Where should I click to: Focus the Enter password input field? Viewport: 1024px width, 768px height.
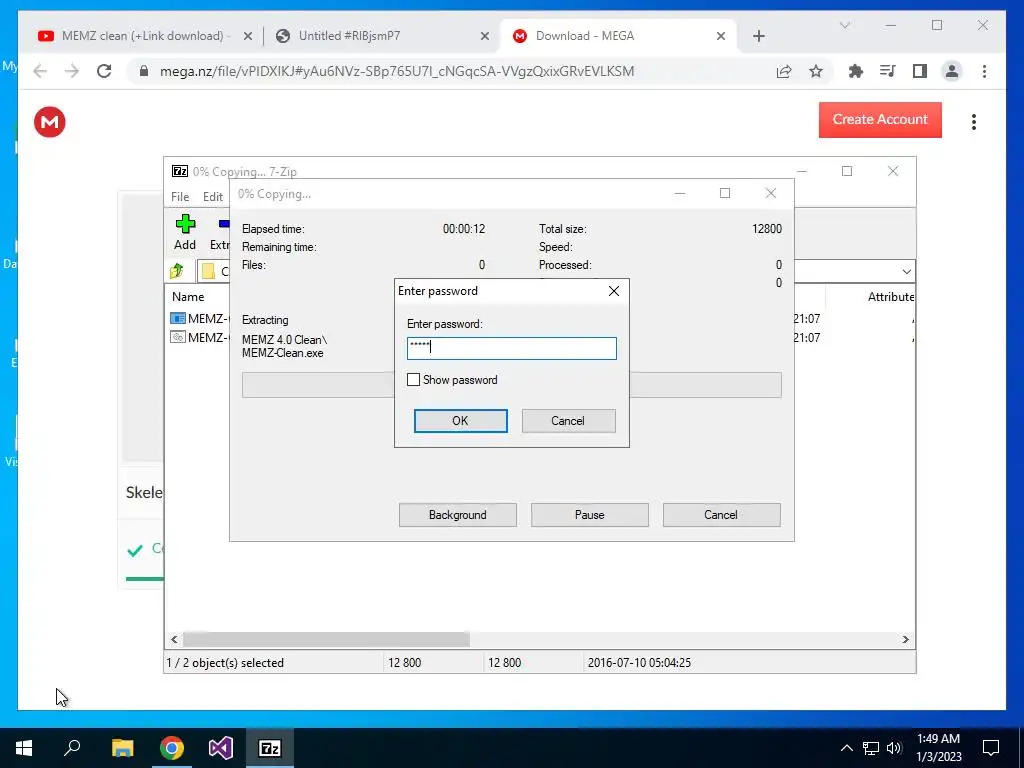tap(511, 348)
